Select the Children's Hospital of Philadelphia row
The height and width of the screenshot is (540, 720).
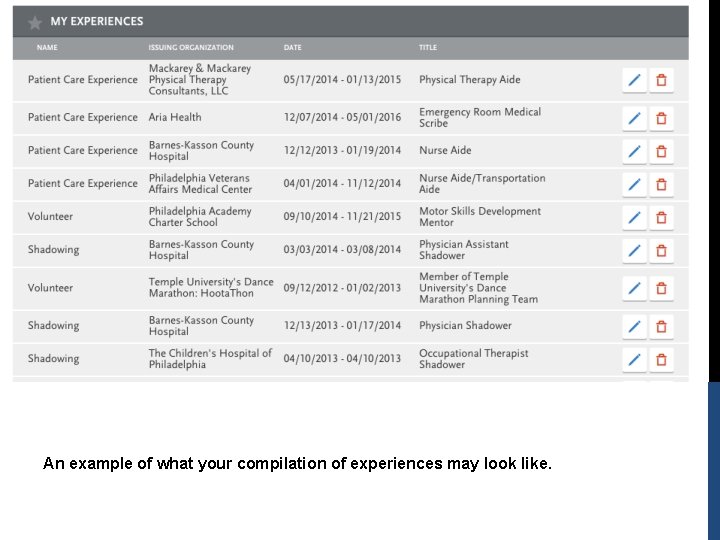(x=350, y=360)
